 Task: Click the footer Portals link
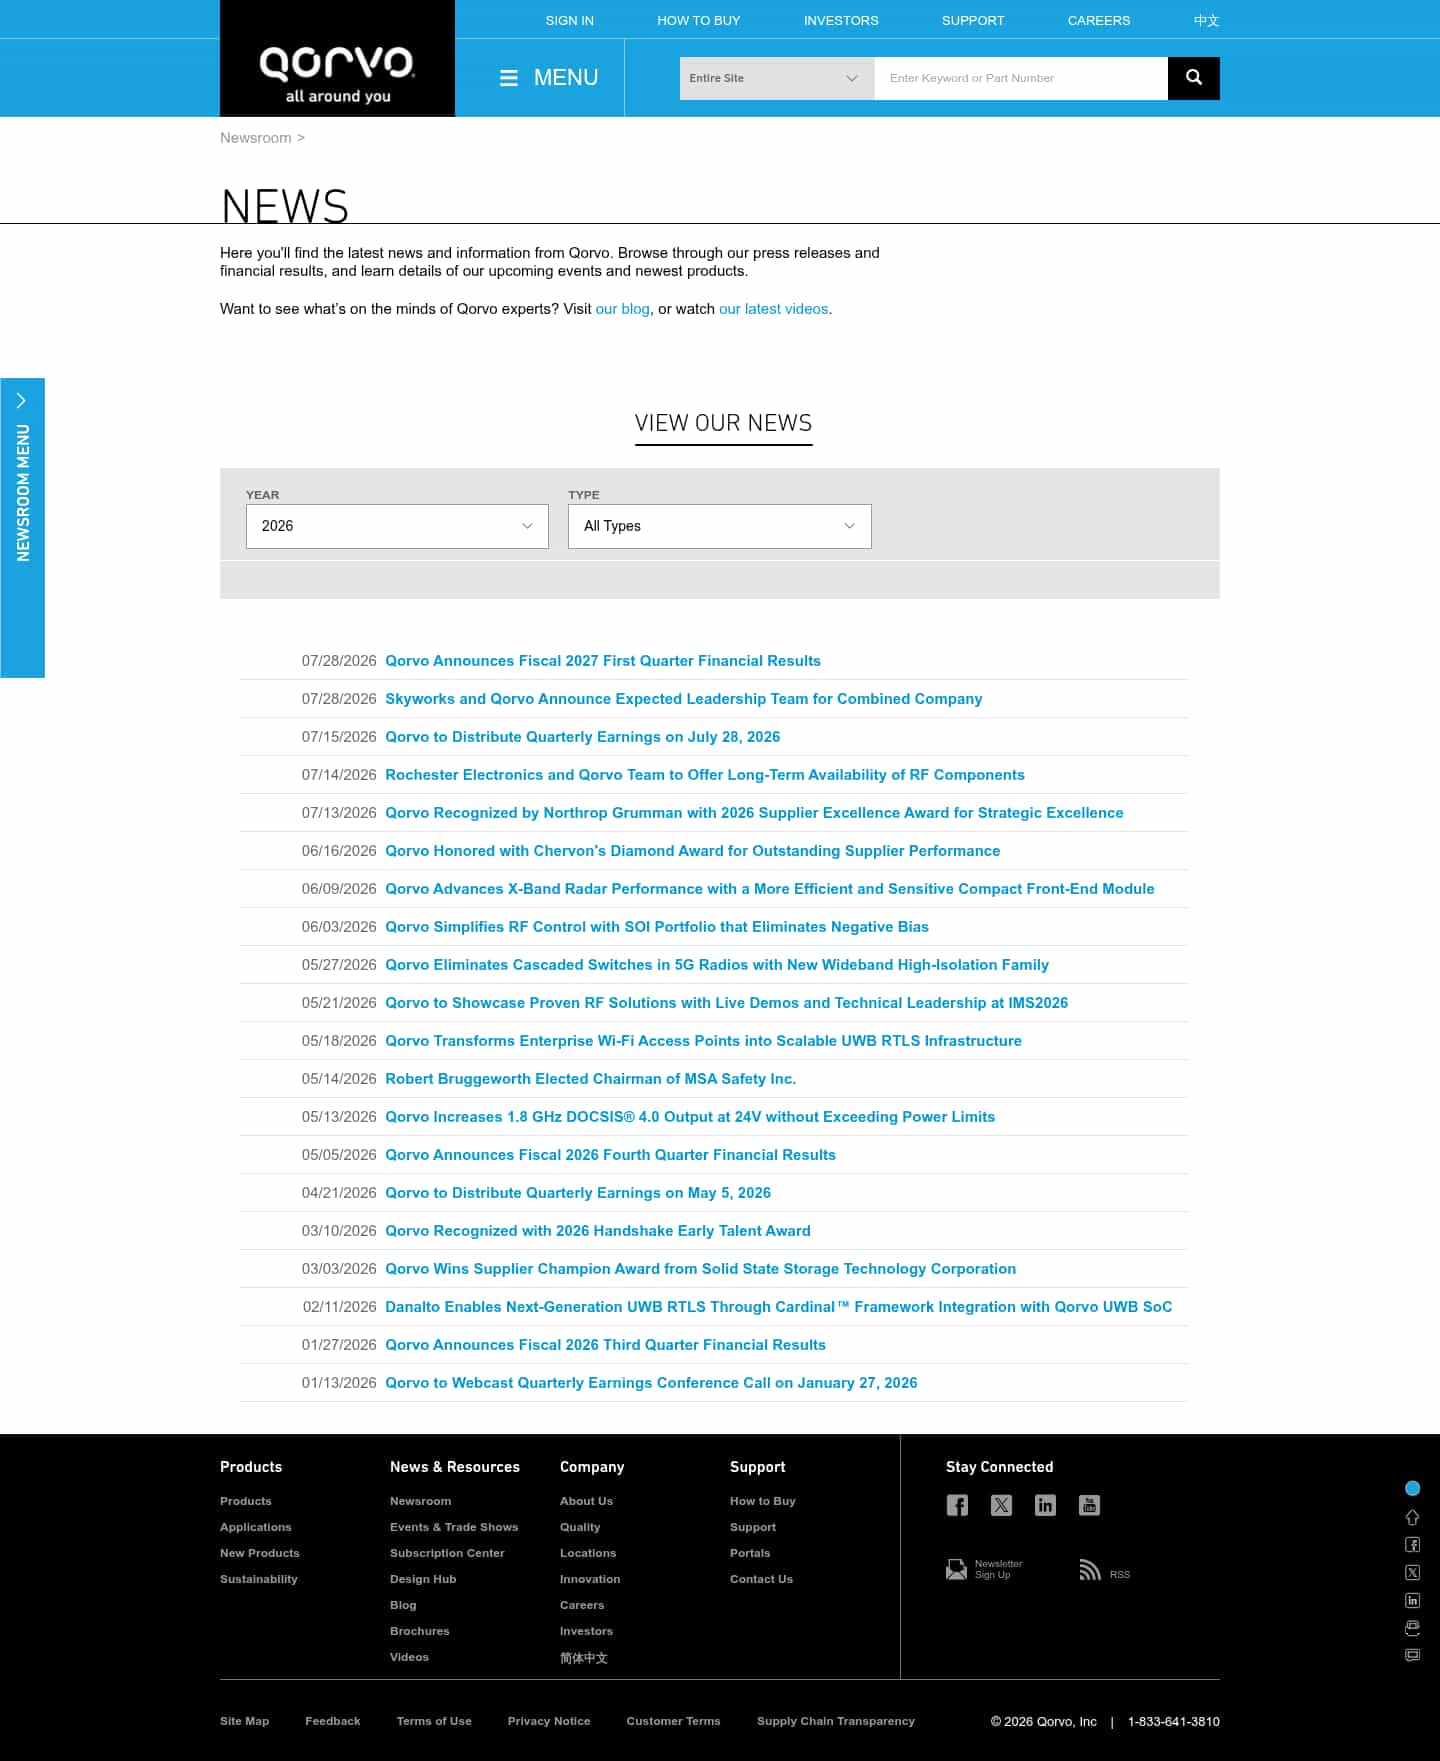click(x=750, y=1553)
